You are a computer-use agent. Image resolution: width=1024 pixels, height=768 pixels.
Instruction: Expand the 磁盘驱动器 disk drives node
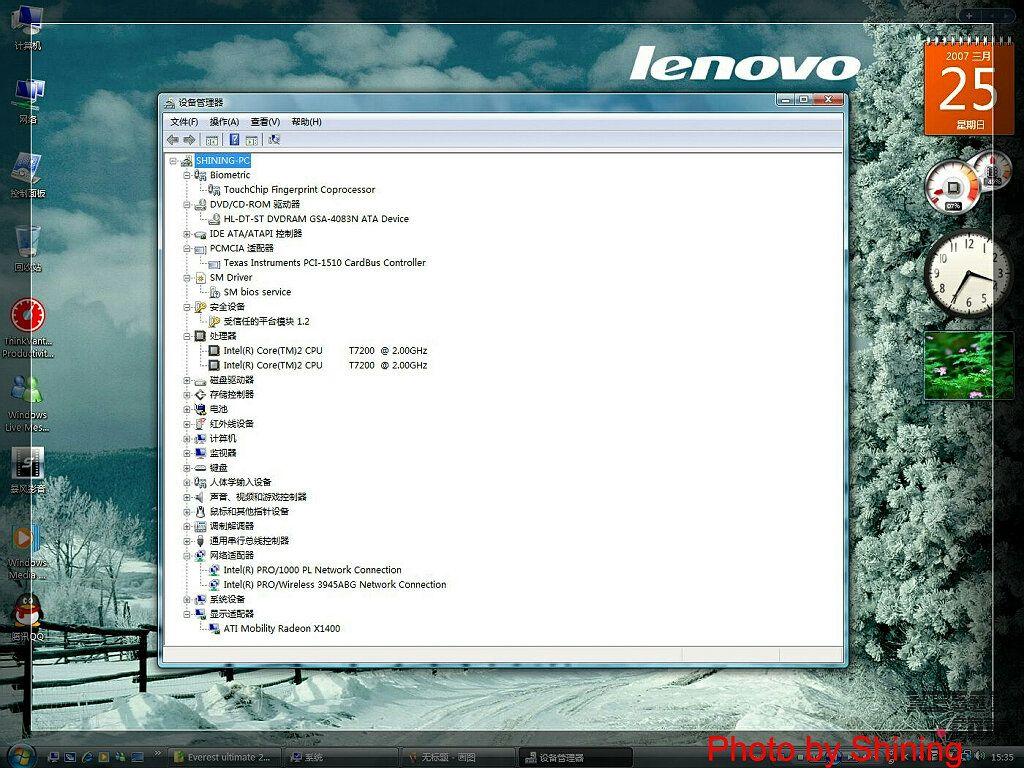point(186,381)
